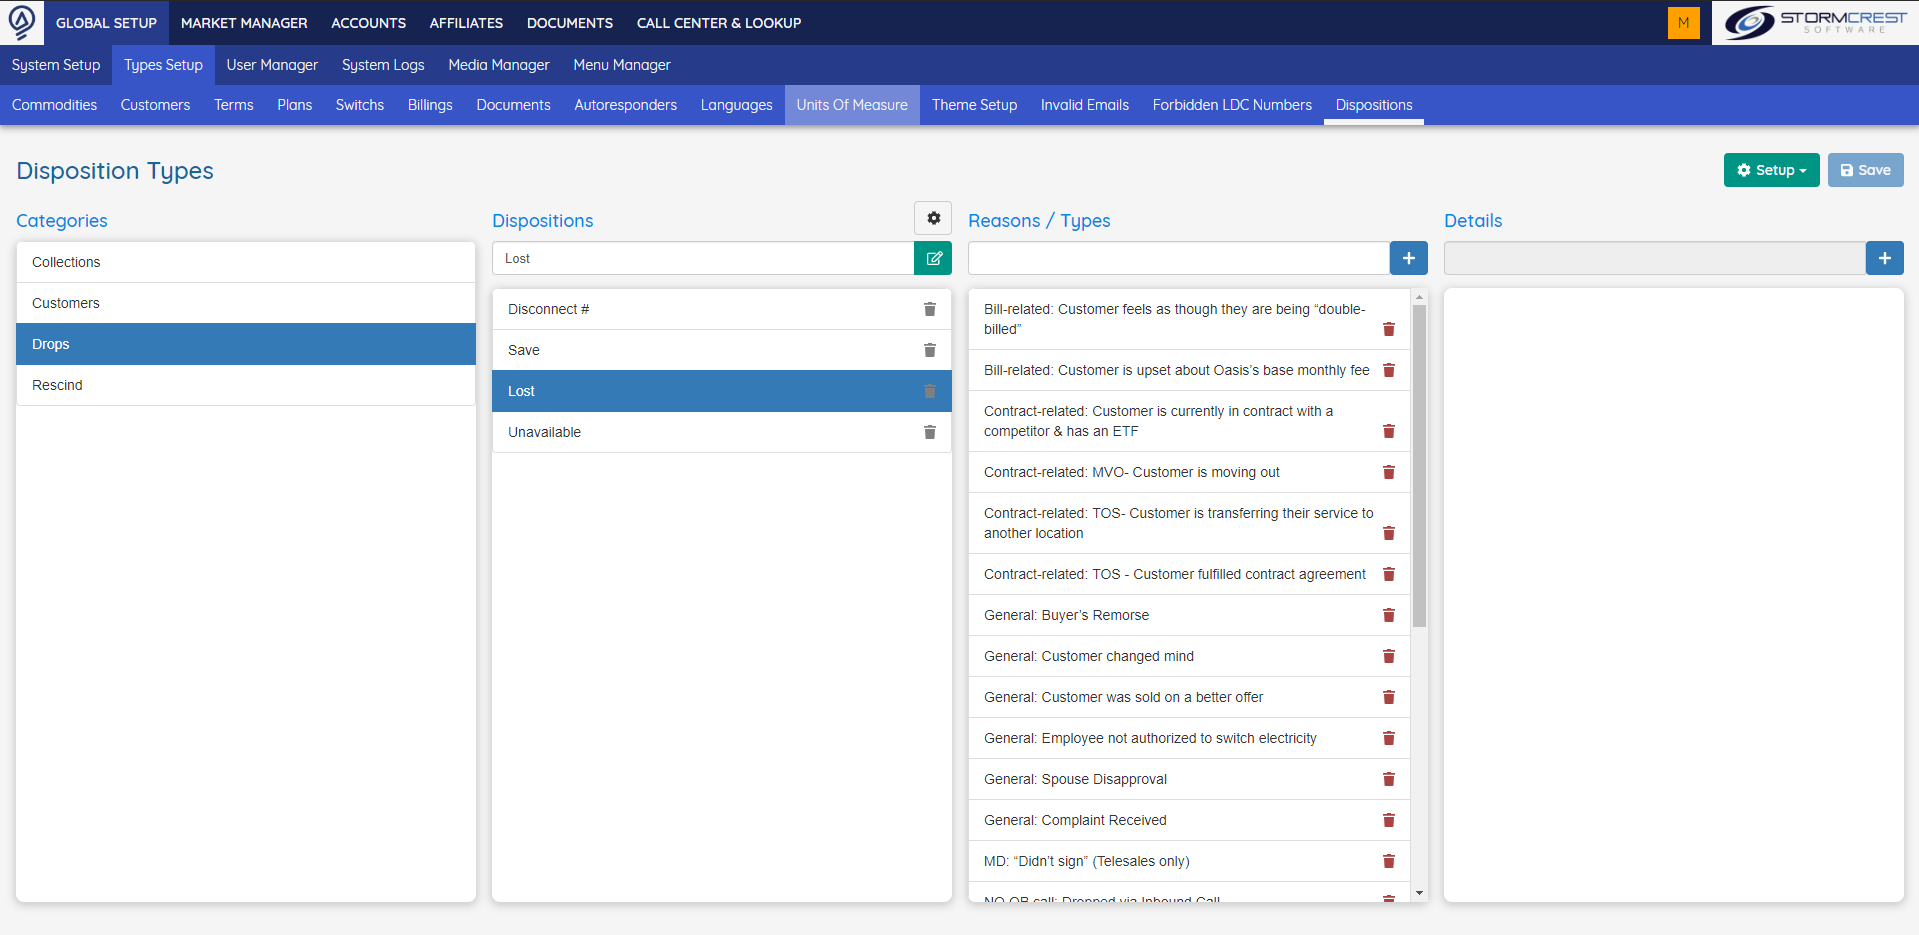Select the Drops category
1919x935 pixels.
246,344
